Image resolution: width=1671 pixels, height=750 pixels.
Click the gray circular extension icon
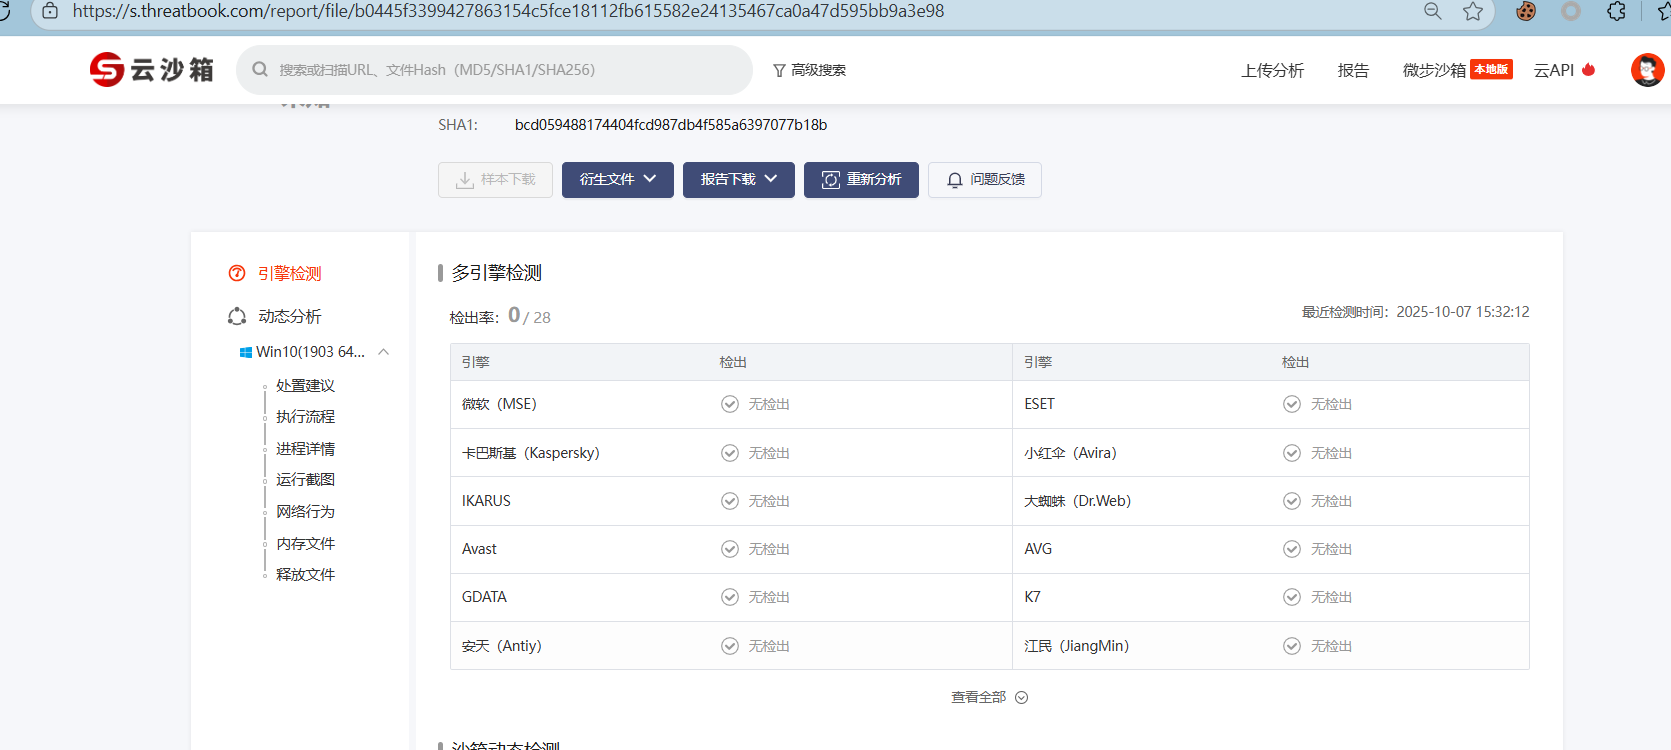pyautogui.click(x=1571, y=11)
